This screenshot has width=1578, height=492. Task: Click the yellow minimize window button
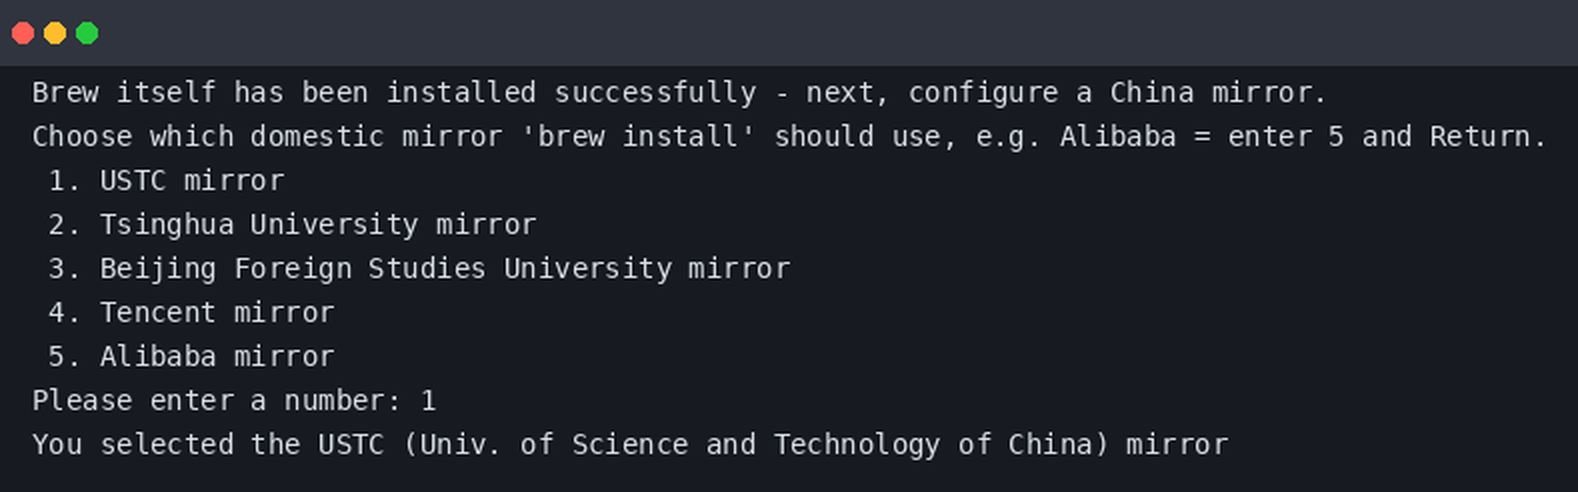click(55, 33)
